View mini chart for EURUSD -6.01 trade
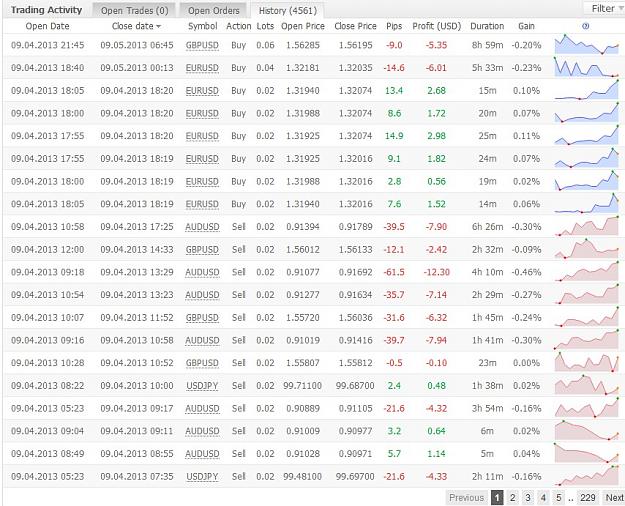 click(586, 67)
